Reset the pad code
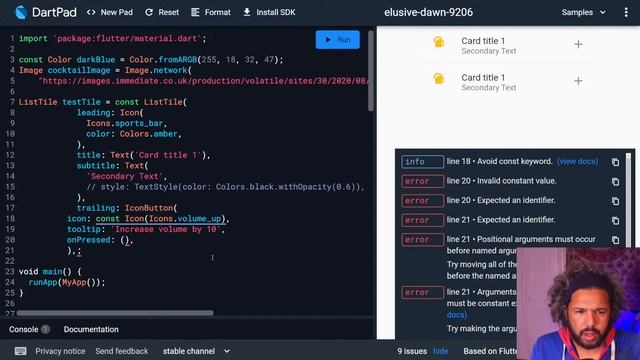Viewport: 640px width, 360px height. (x=162, y=12)
